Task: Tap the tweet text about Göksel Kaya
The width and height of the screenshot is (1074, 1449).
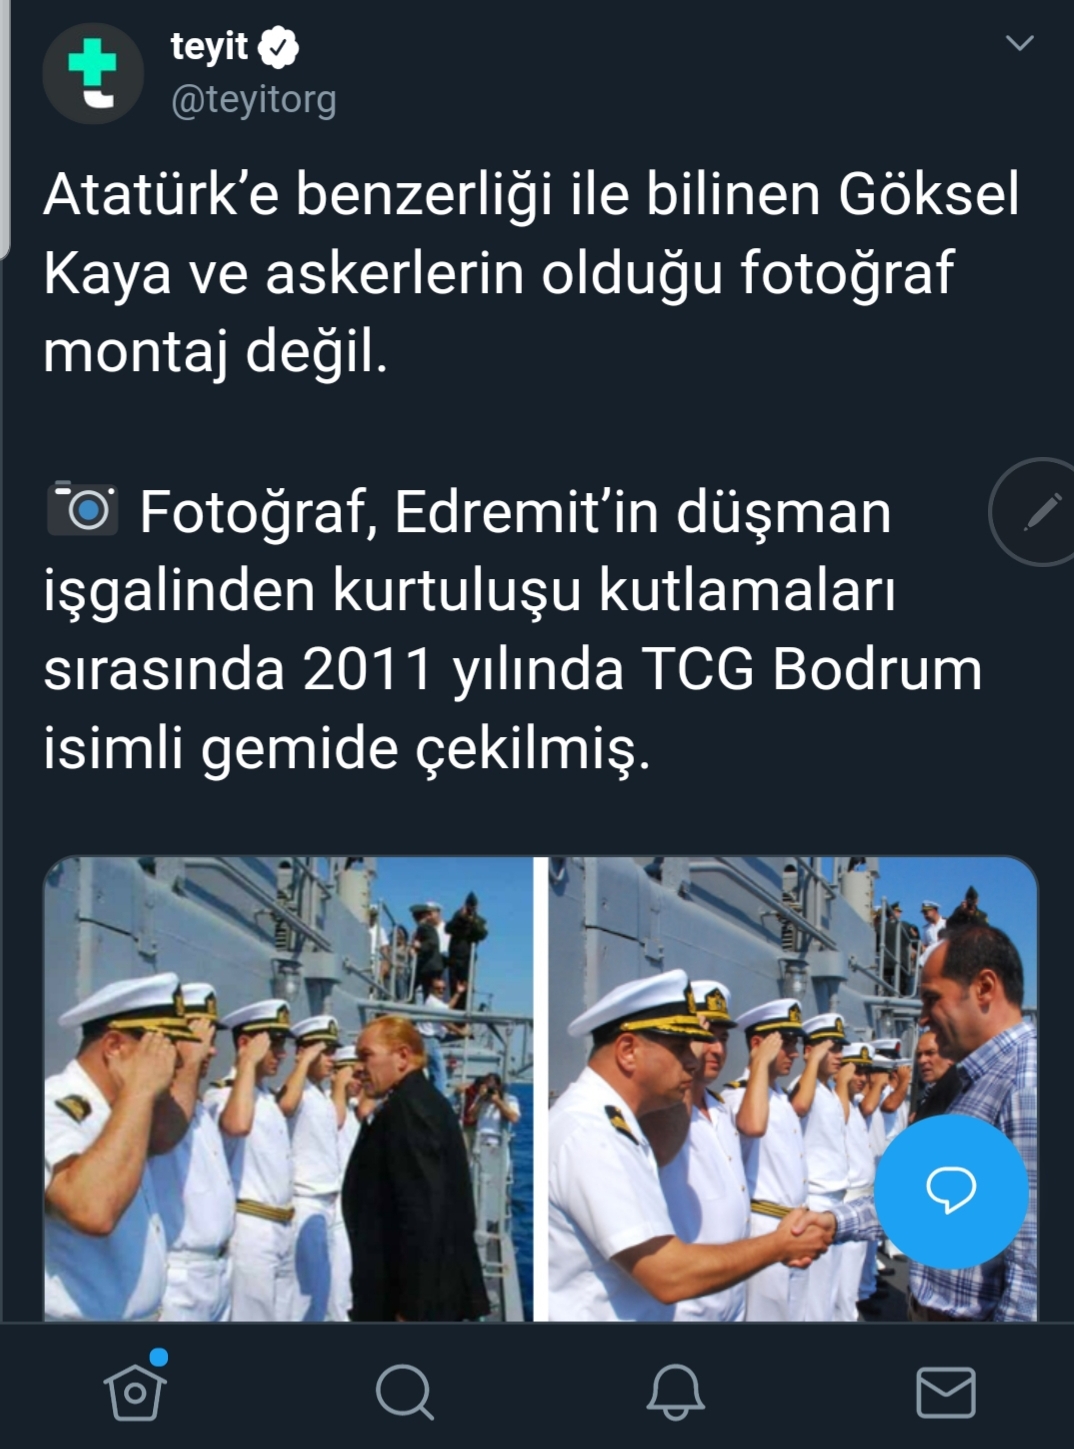Action: coord(531,272)
